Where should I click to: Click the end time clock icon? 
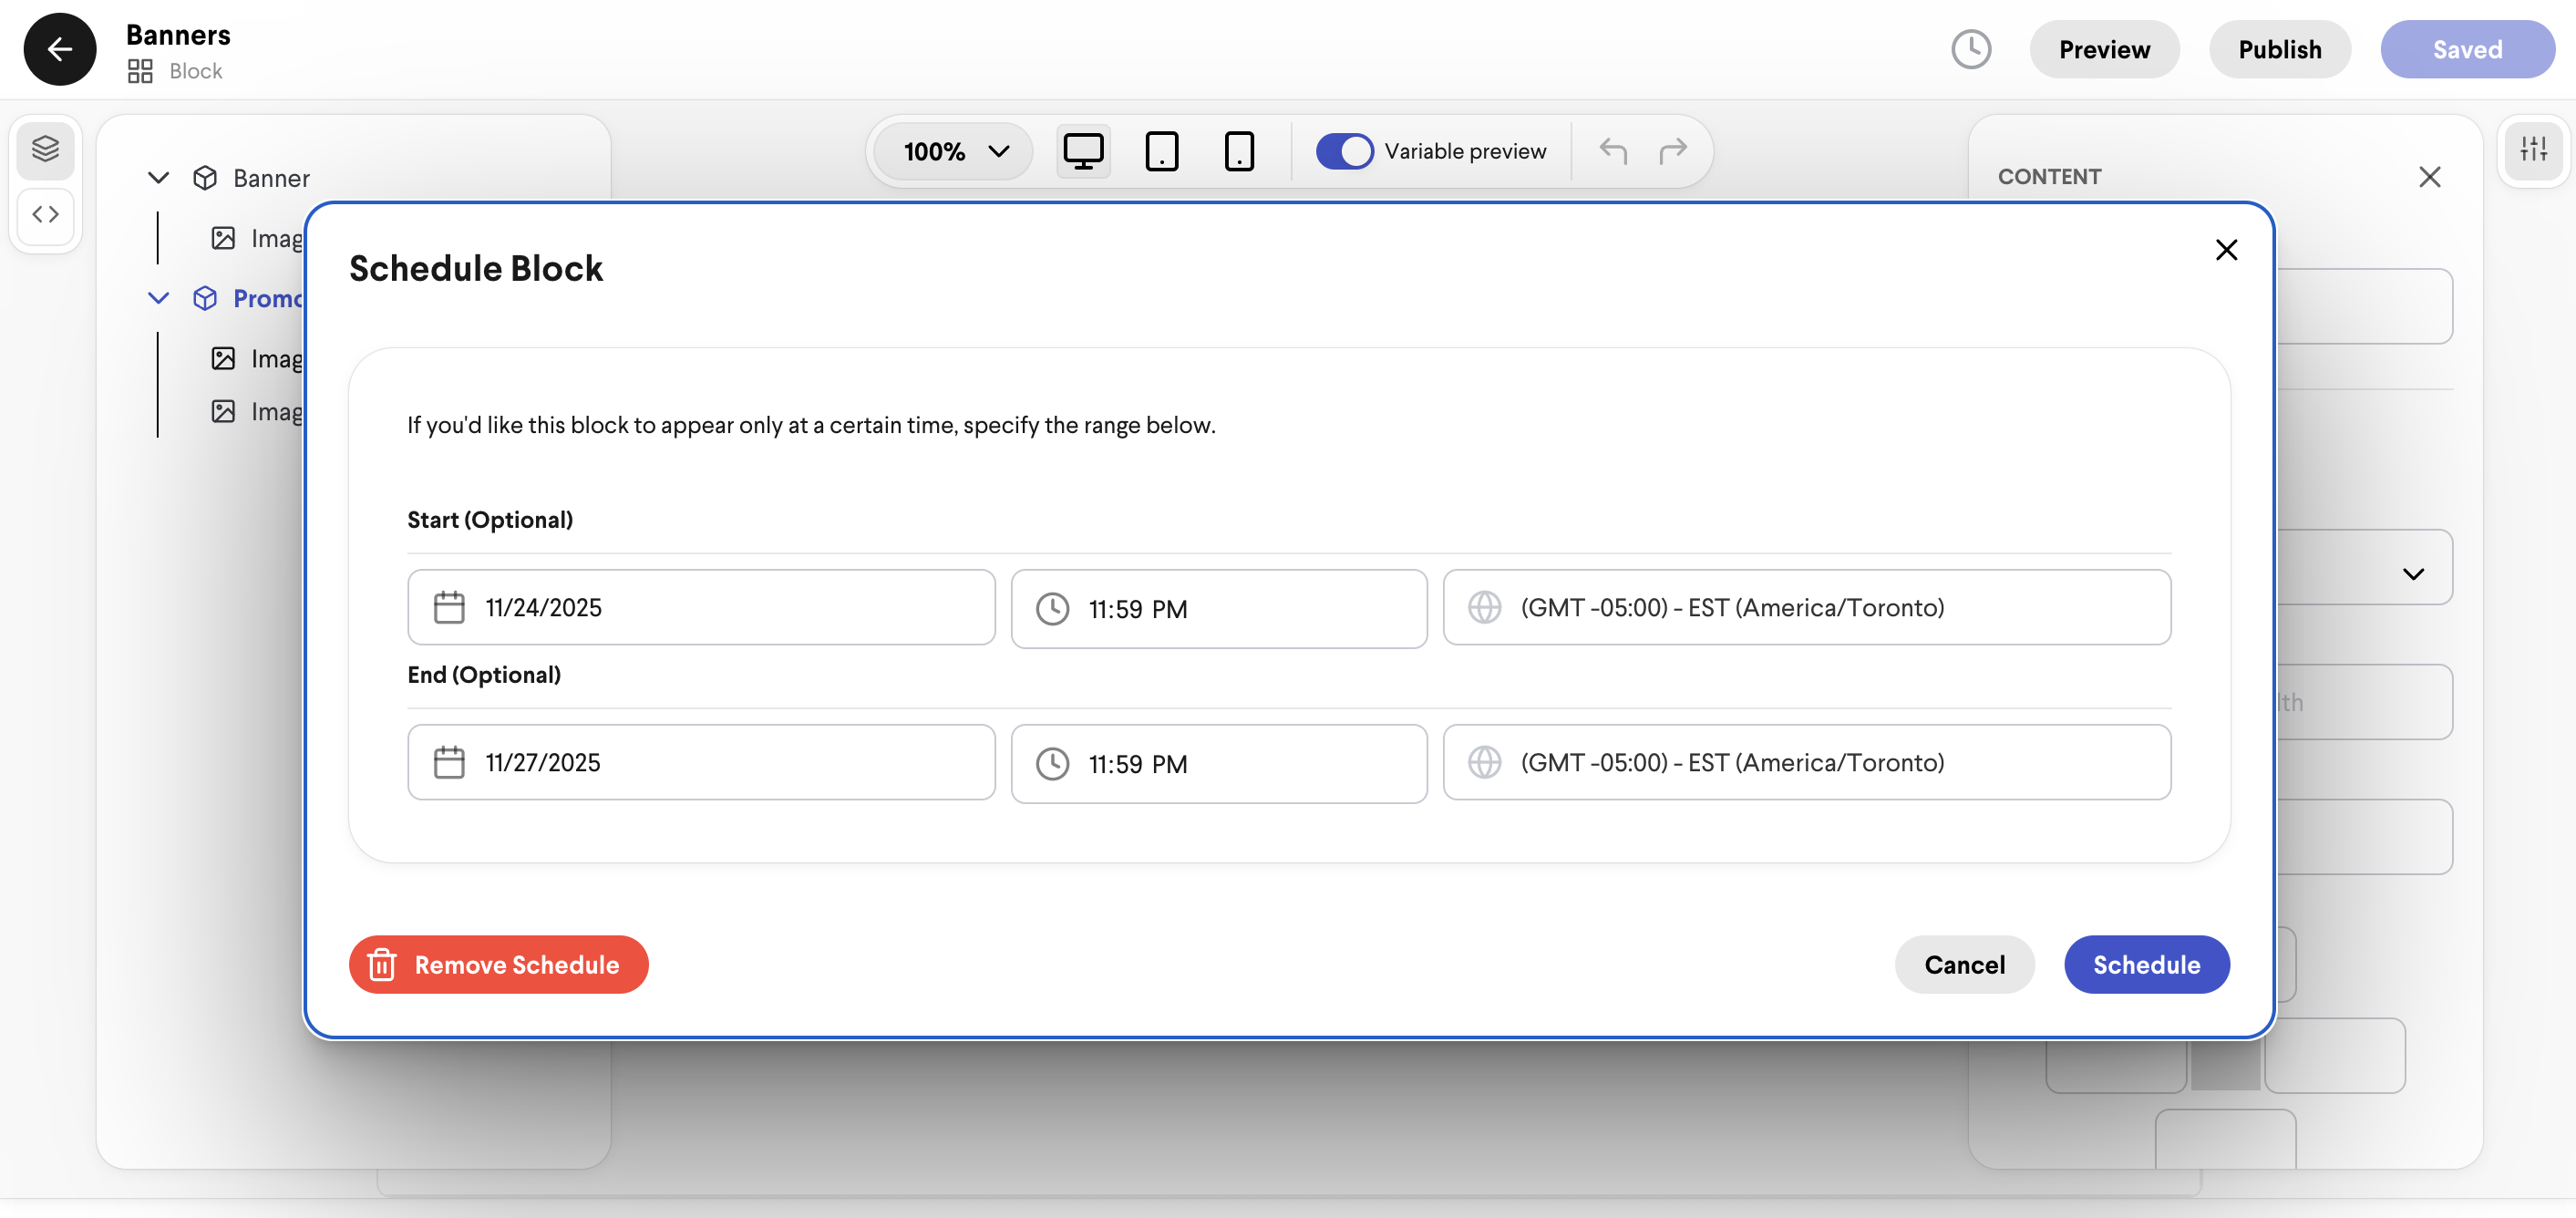pos(1052,764)
